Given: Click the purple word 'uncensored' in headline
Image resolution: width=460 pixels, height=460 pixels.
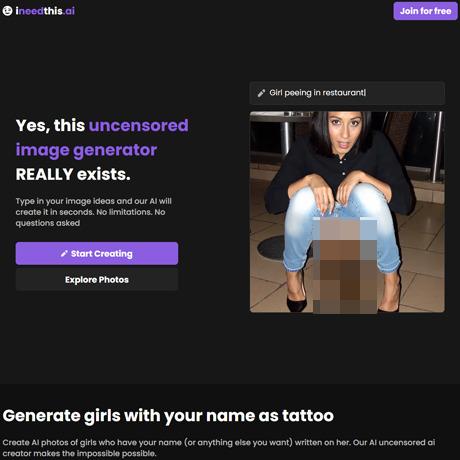Looking at the screenshot, I should pyautogui.click(x=138, y=125).
